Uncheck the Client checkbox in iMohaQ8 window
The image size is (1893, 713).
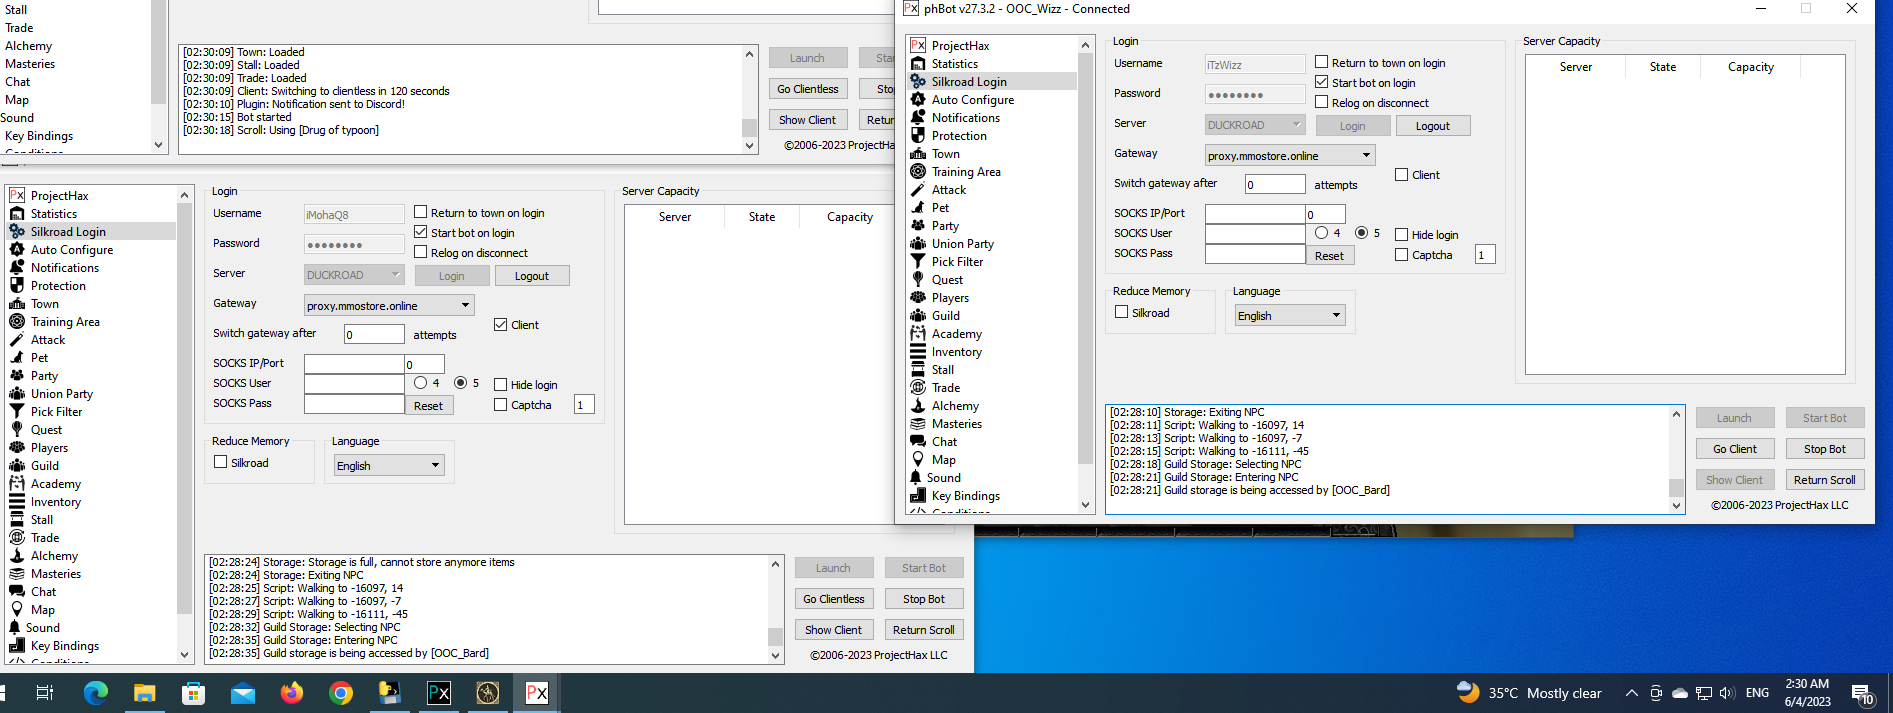coord(501,325)
